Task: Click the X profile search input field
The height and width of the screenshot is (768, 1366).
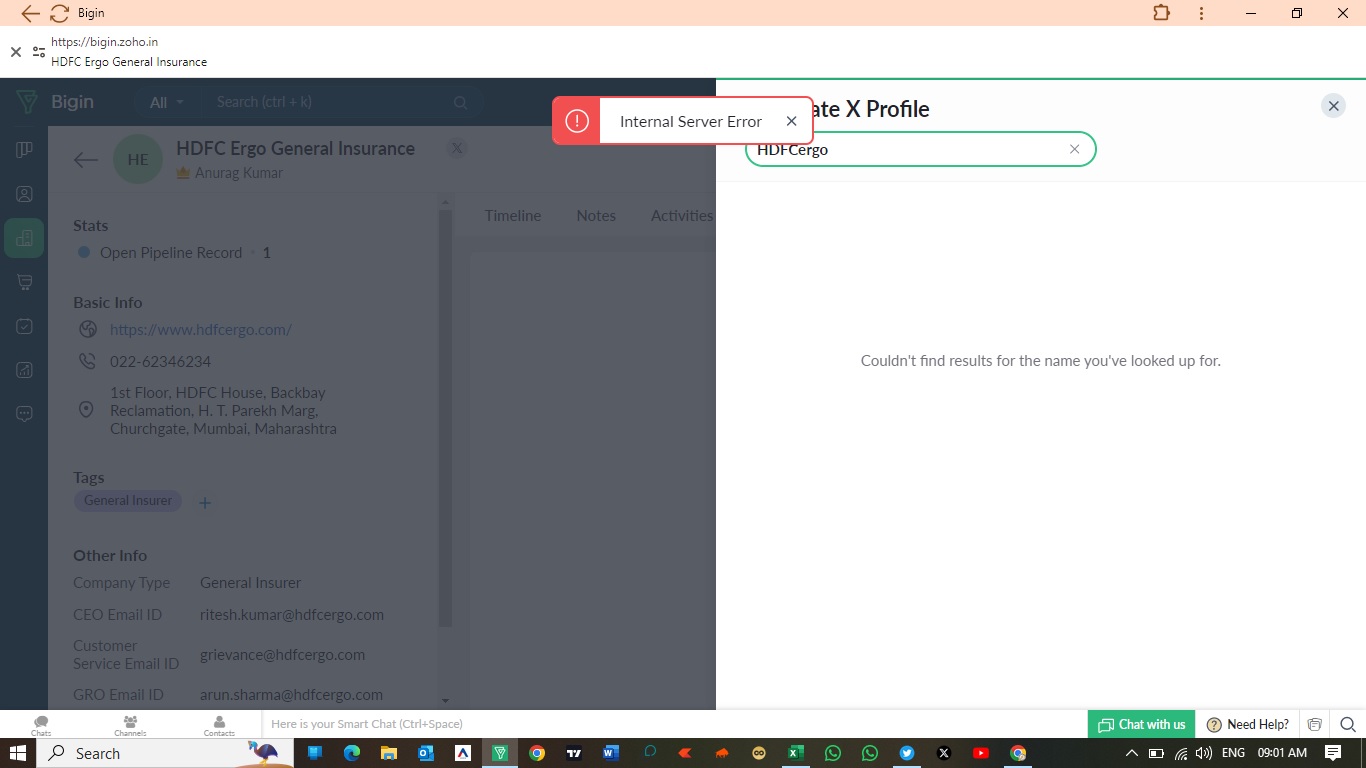Action: 920,149
